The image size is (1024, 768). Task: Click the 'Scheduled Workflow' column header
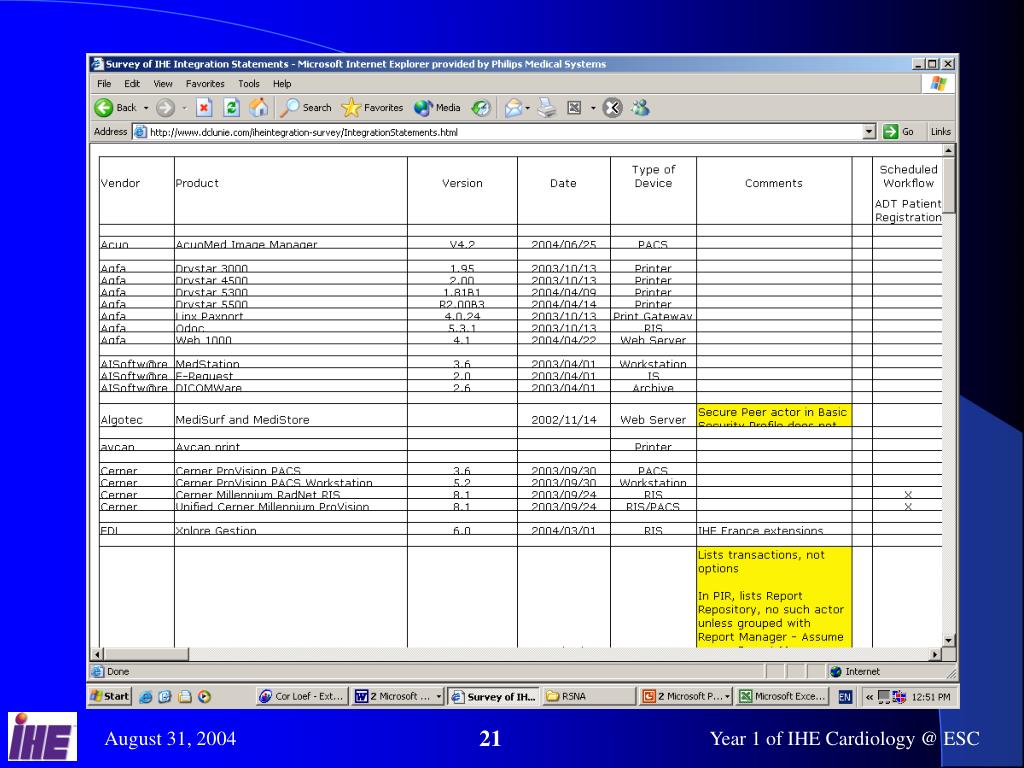coord(908,176)
